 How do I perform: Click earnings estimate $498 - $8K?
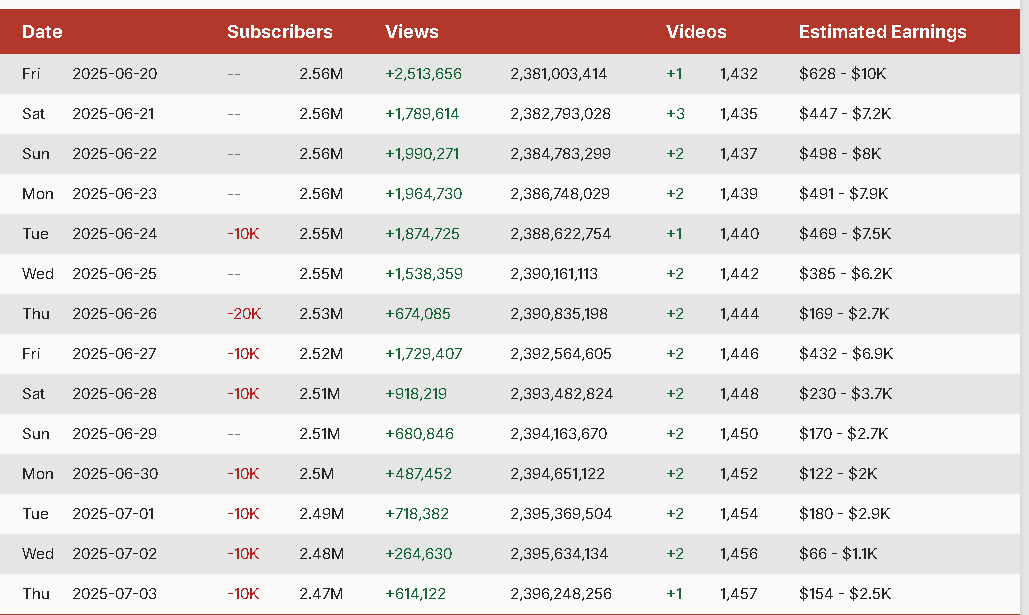[840, 154]
